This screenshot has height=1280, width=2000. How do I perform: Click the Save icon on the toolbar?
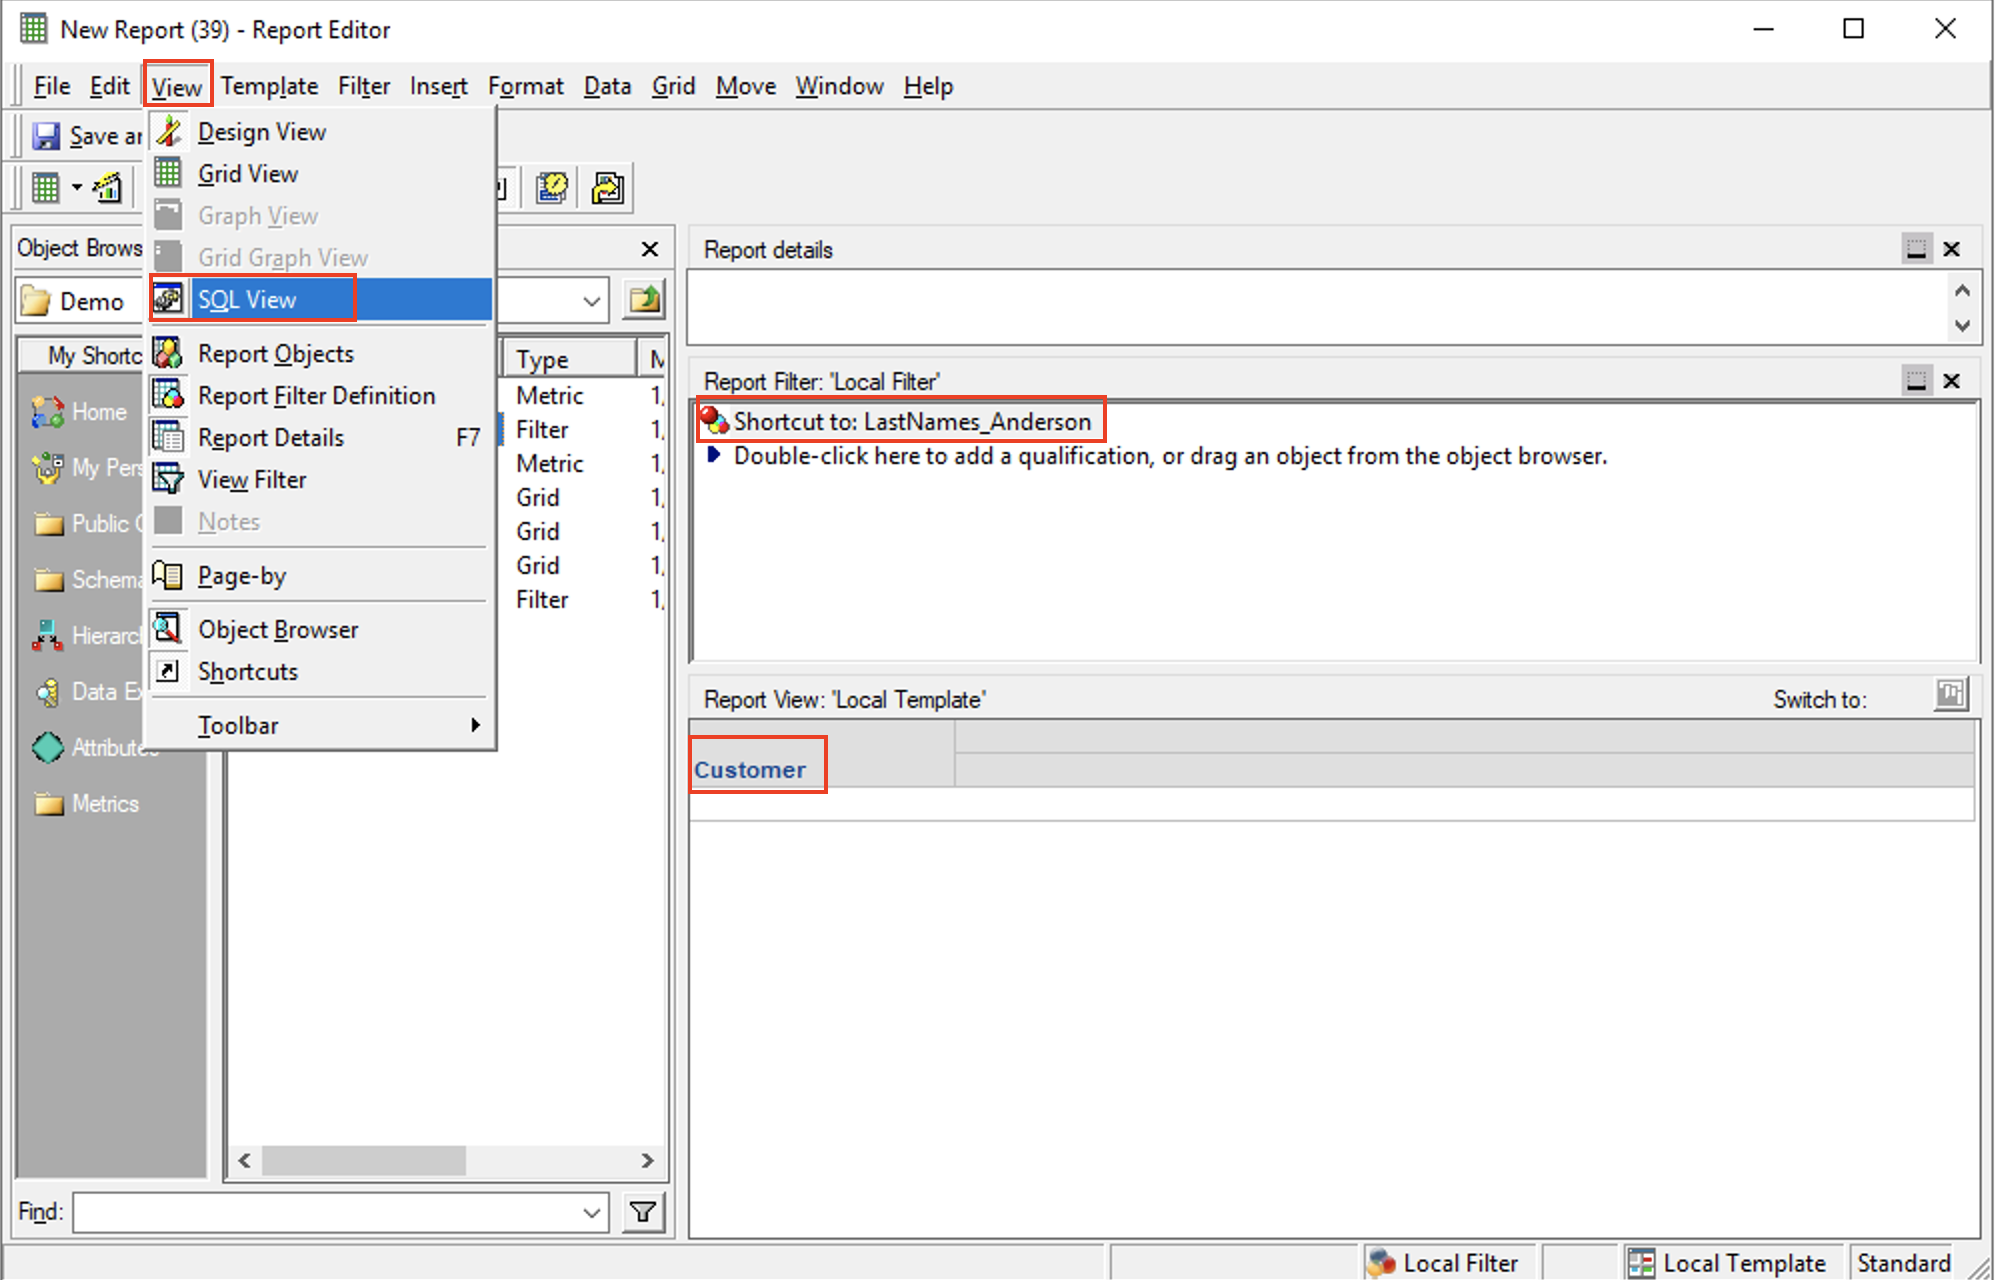click(x=45, y=135)
